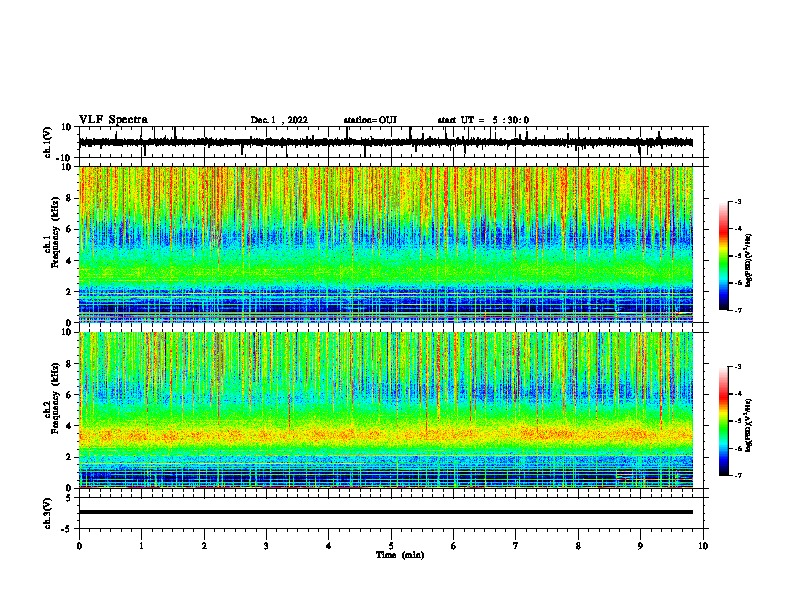Click the ch.2 spectrogram color scale bar

click(723, 421)
